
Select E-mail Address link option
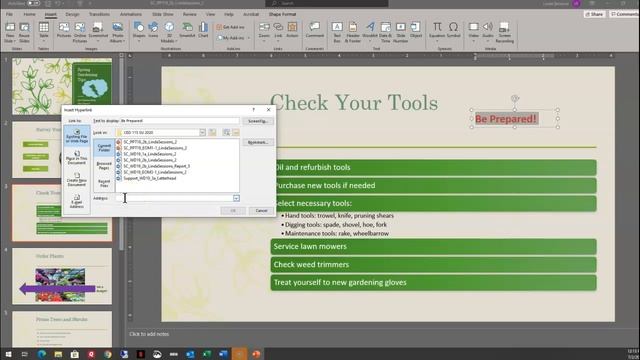(x=77, y=202)
